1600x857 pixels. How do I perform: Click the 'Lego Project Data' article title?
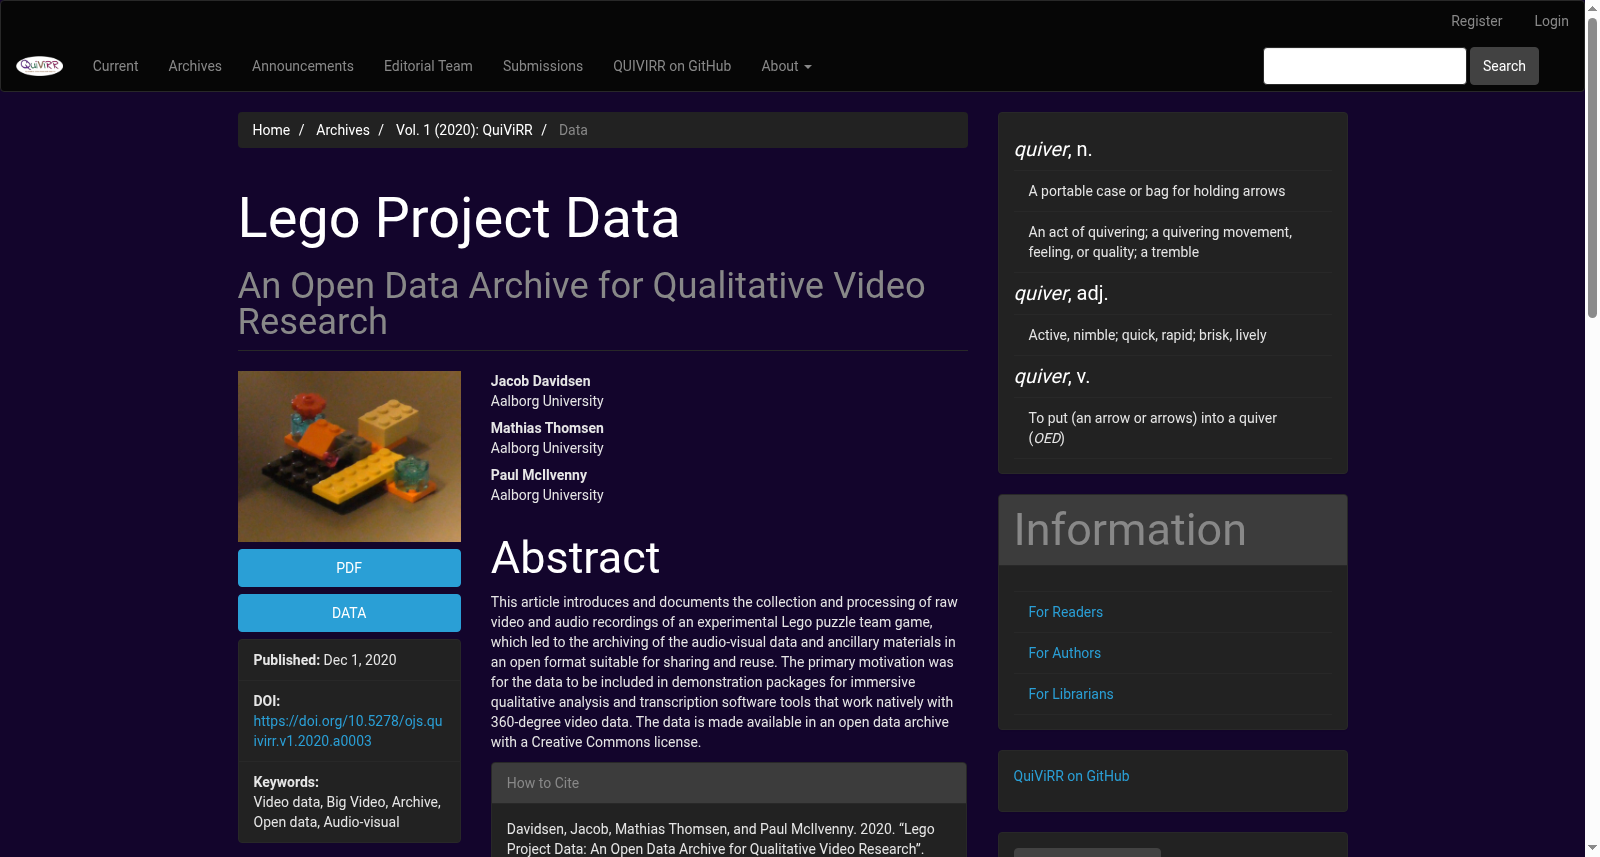(459, 218)
